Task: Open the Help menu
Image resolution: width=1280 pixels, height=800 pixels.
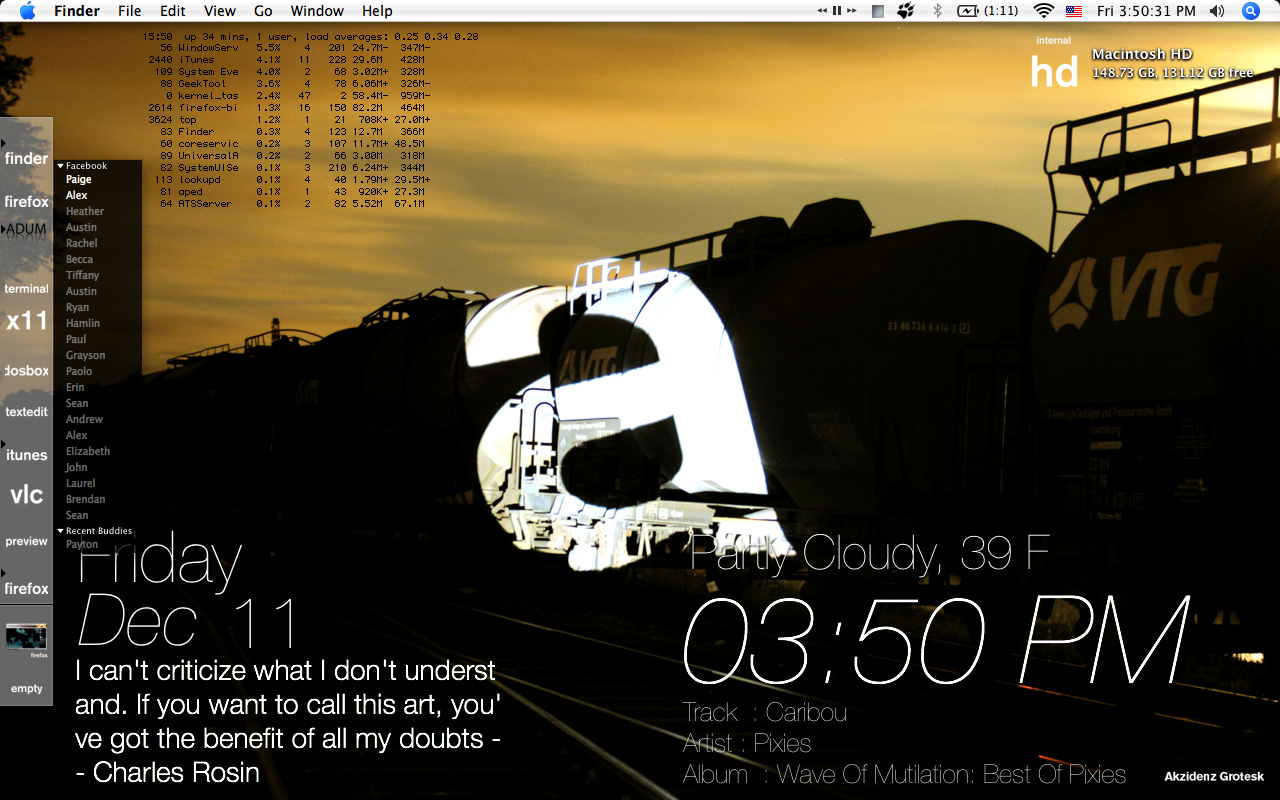Action: click(x=377, y=11)
